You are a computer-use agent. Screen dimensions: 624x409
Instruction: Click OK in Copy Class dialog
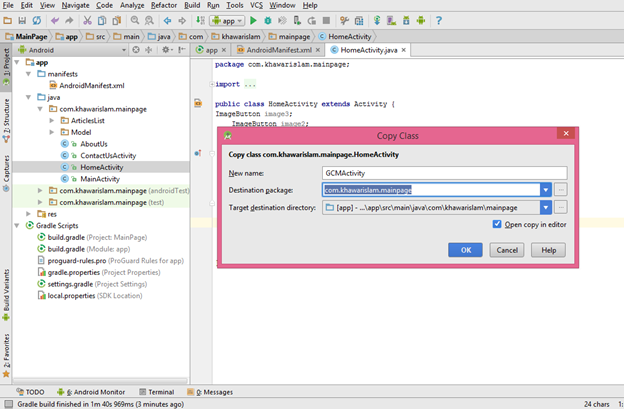tap(465, 250)
